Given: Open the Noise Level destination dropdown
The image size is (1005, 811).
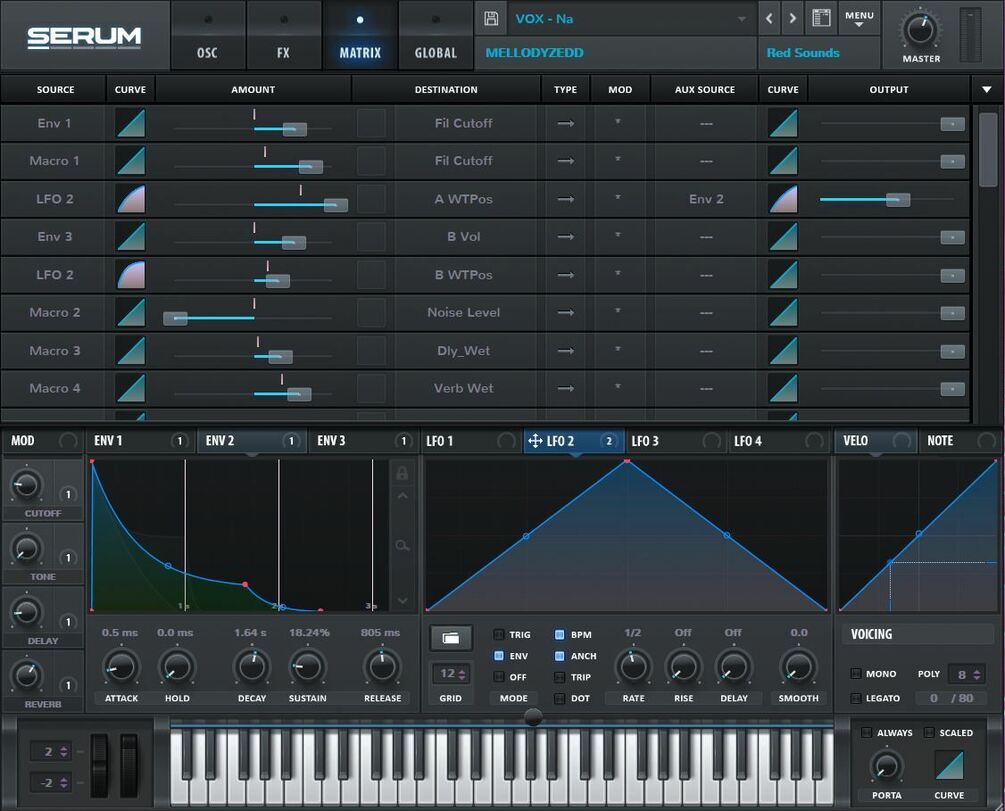Looking at the screenshot, I should click(x=463, y=312).
